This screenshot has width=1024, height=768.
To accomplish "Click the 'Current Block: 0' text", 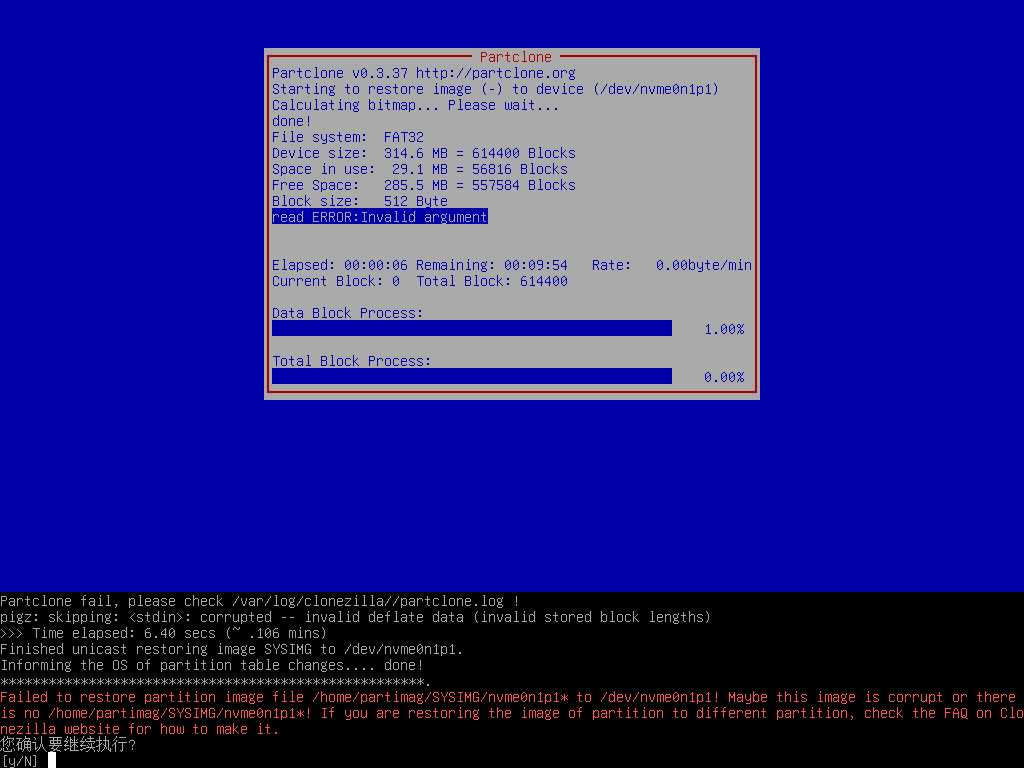I will coord(336,281).
